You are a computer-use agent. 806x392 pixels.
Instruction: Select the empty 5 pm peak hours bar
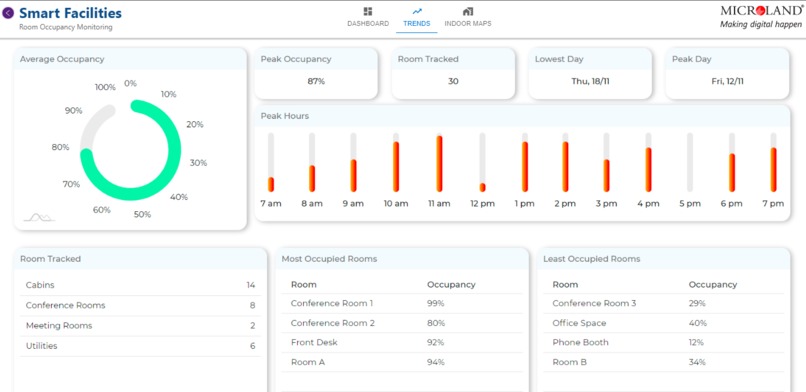[x=690, y=162]
